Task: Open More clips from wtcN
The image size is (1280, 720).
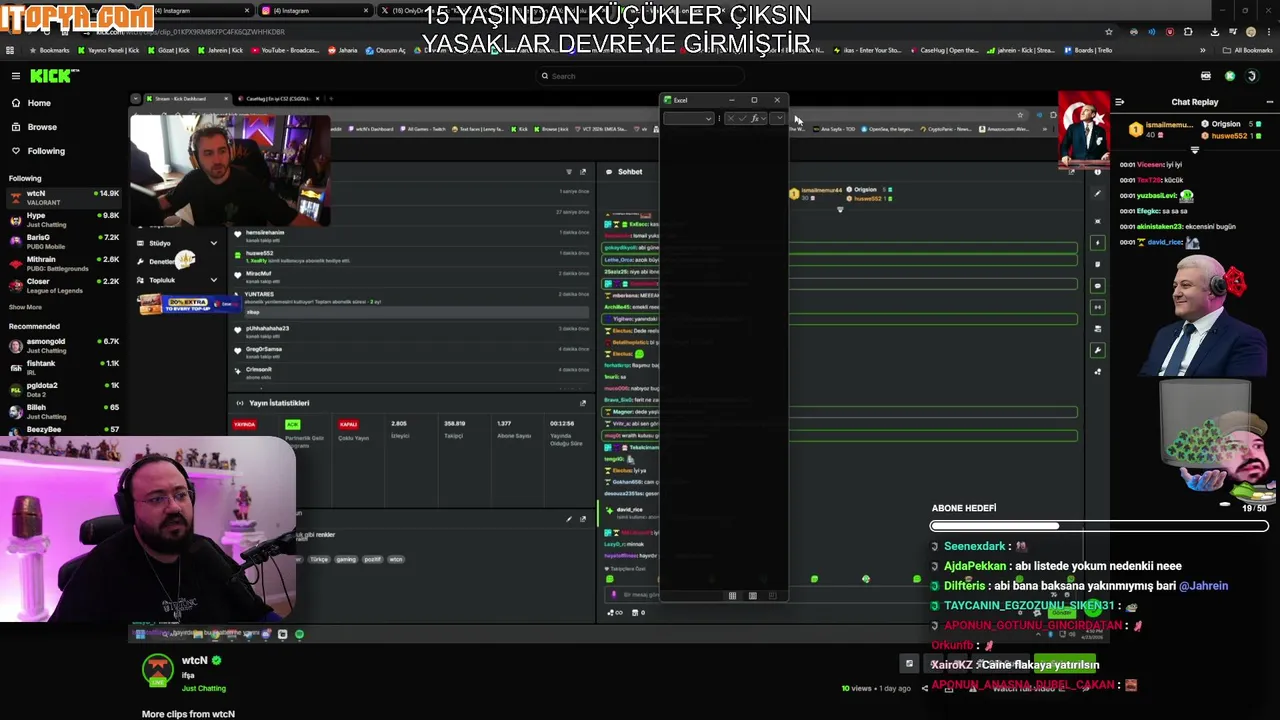Action: [188, 714]
